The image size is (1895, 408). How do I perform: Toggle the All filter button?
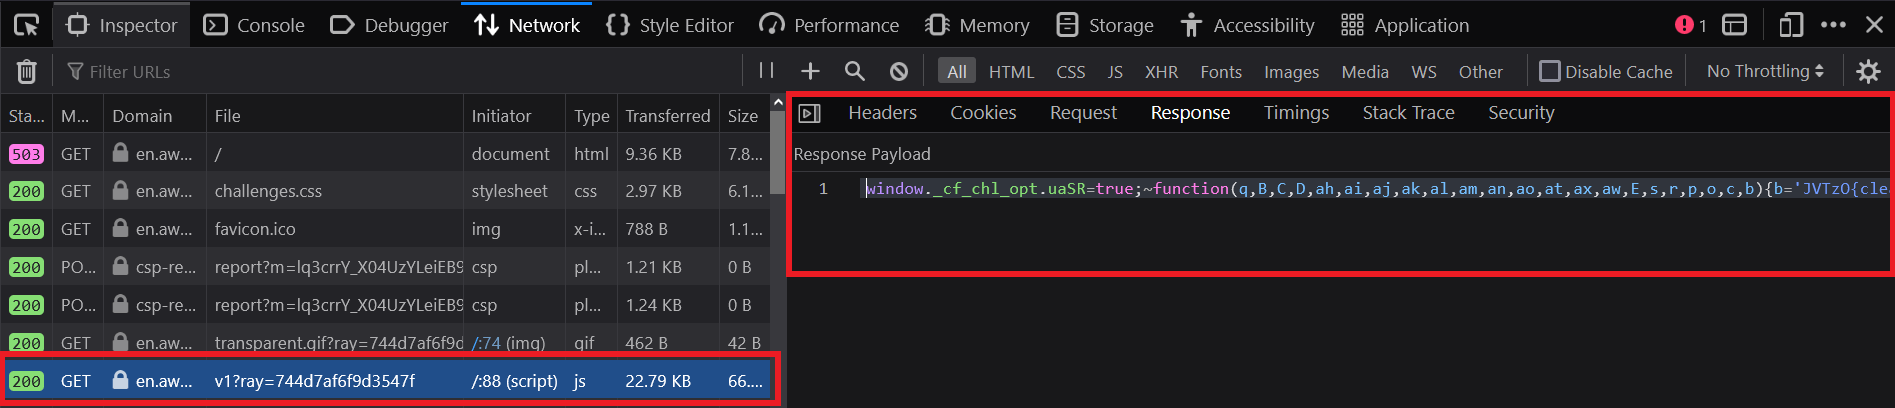point(957,71)
